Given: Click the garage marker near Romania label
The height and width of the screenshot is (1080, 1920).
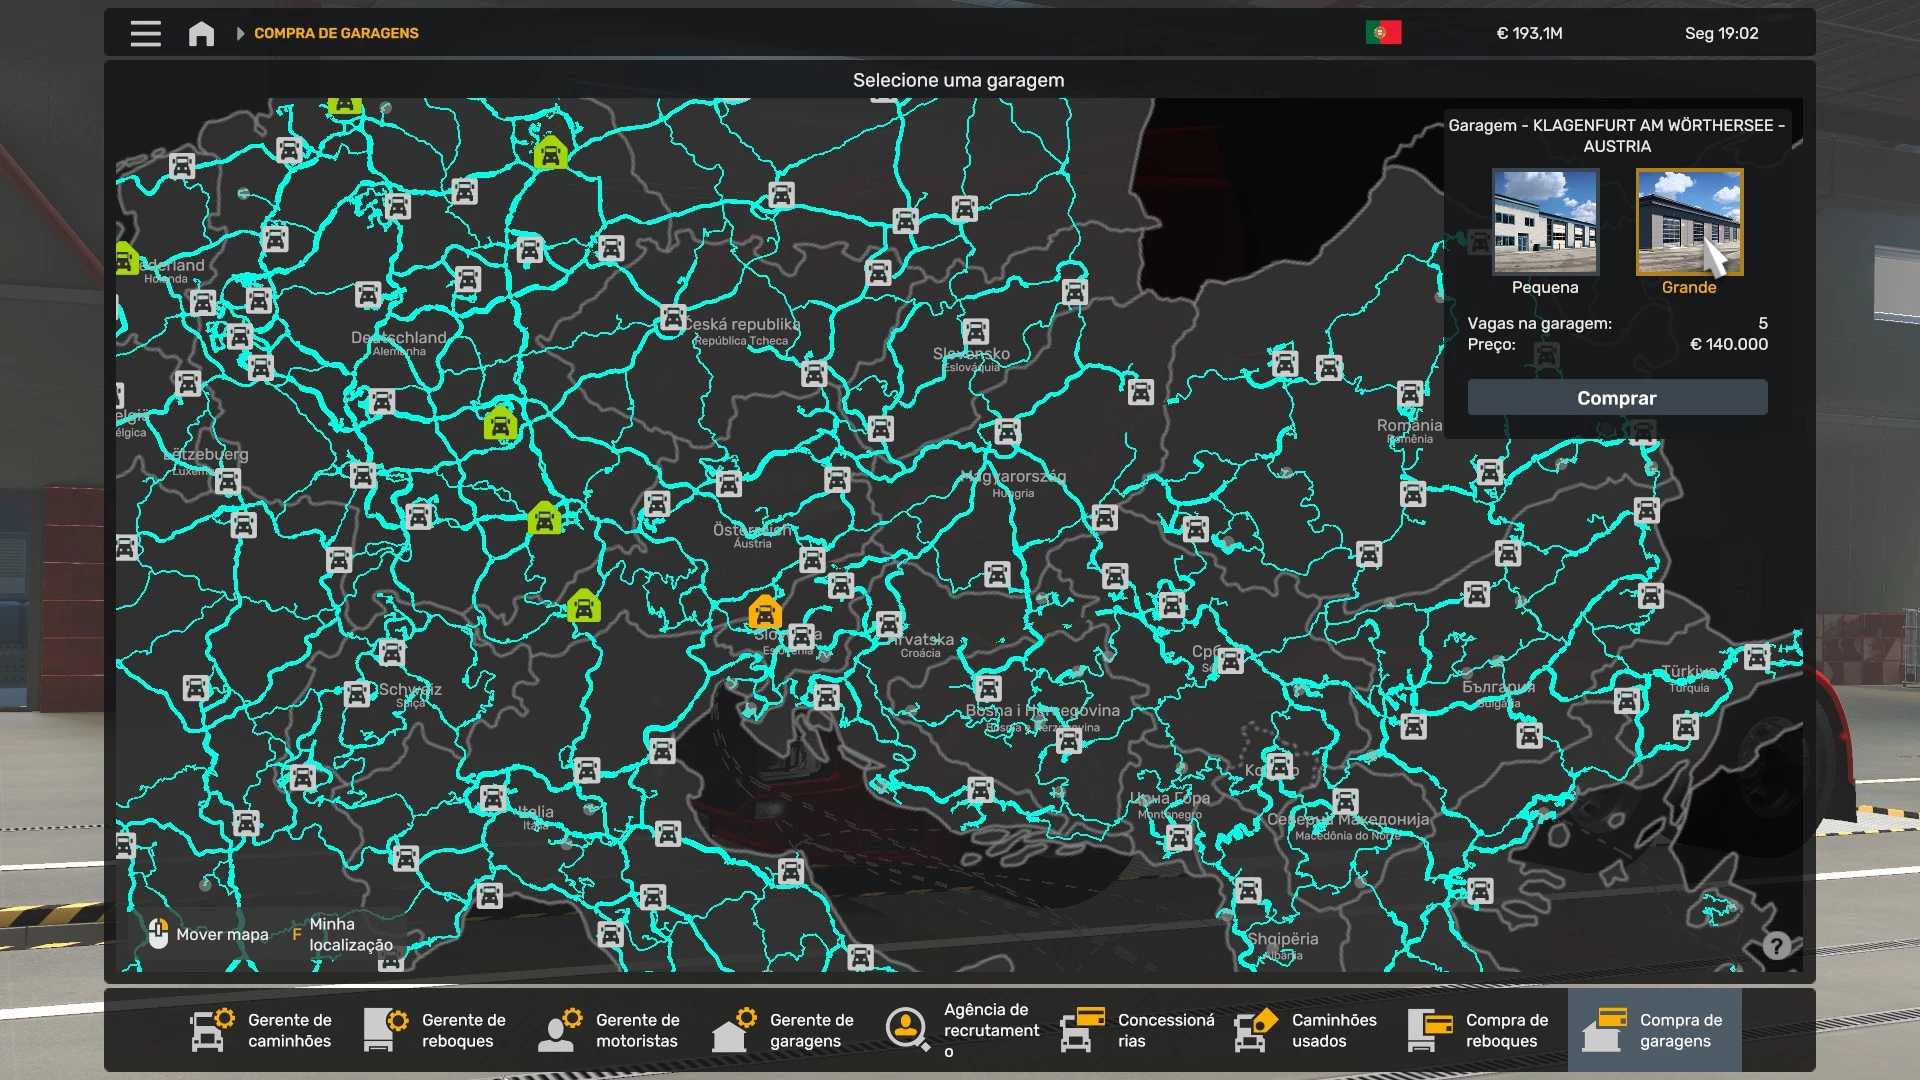Looking at the screenshot, I should coord(1410,394).
